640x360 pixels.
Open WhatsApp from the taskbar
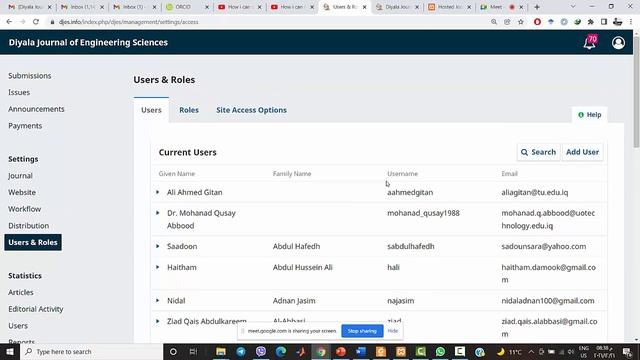(x=440, y=351)
